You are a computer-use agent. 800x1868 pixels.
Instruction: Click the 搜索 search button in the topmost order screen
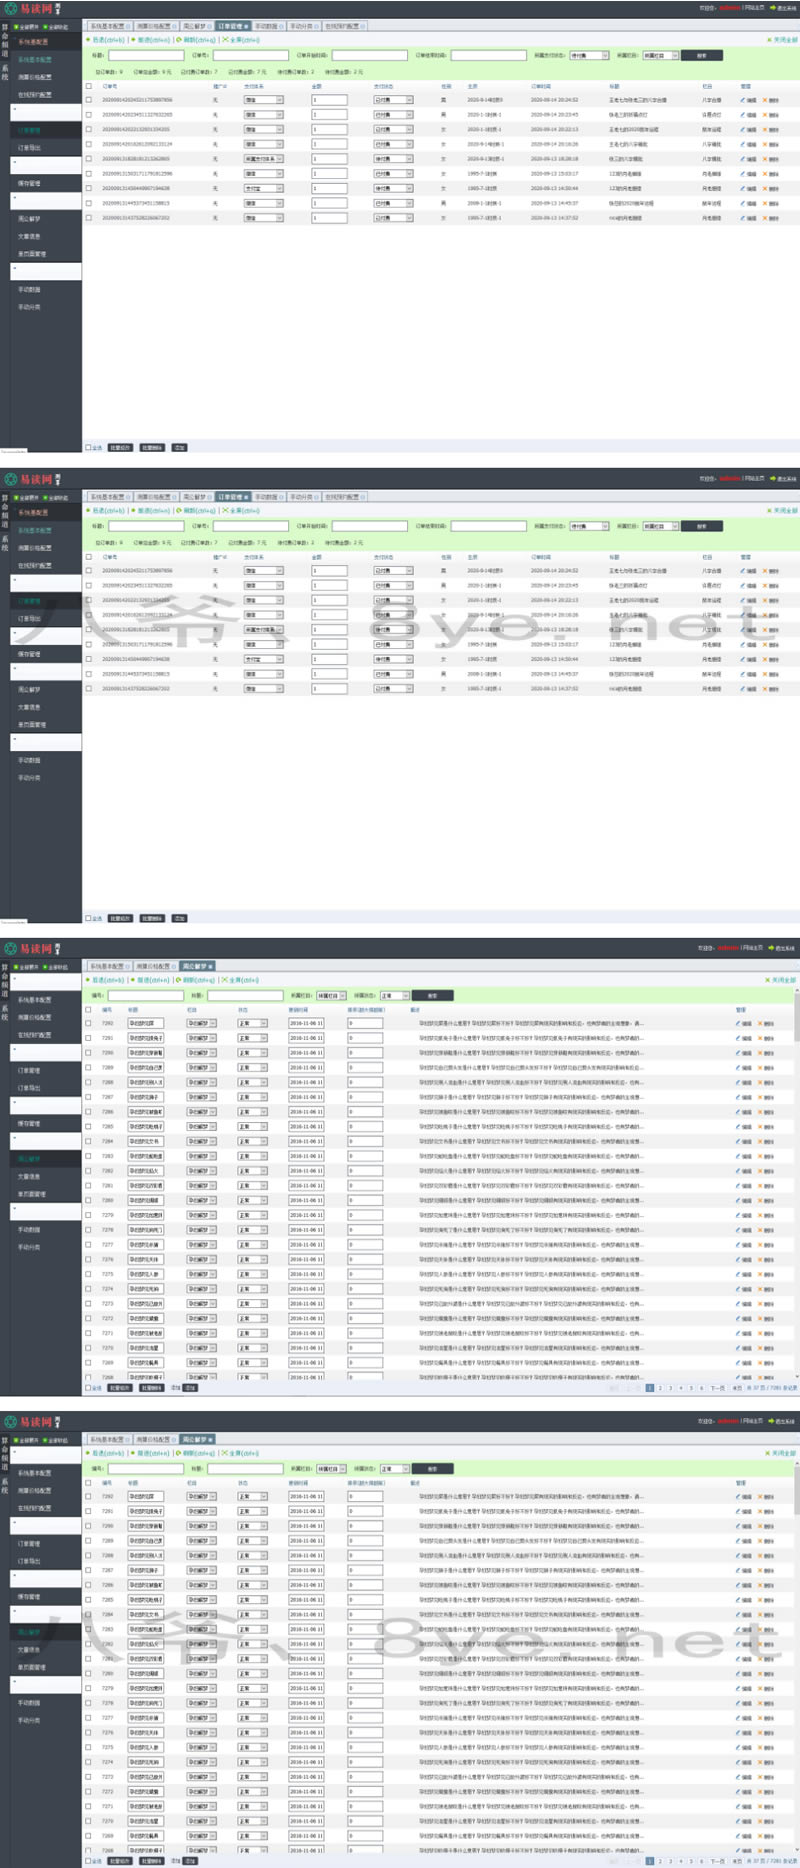(701, 55)
